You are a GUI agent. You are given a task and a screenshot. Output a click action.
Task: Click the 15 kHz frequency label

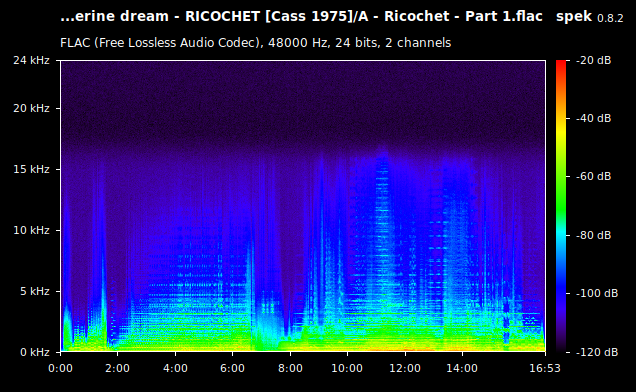pos(31,169)
